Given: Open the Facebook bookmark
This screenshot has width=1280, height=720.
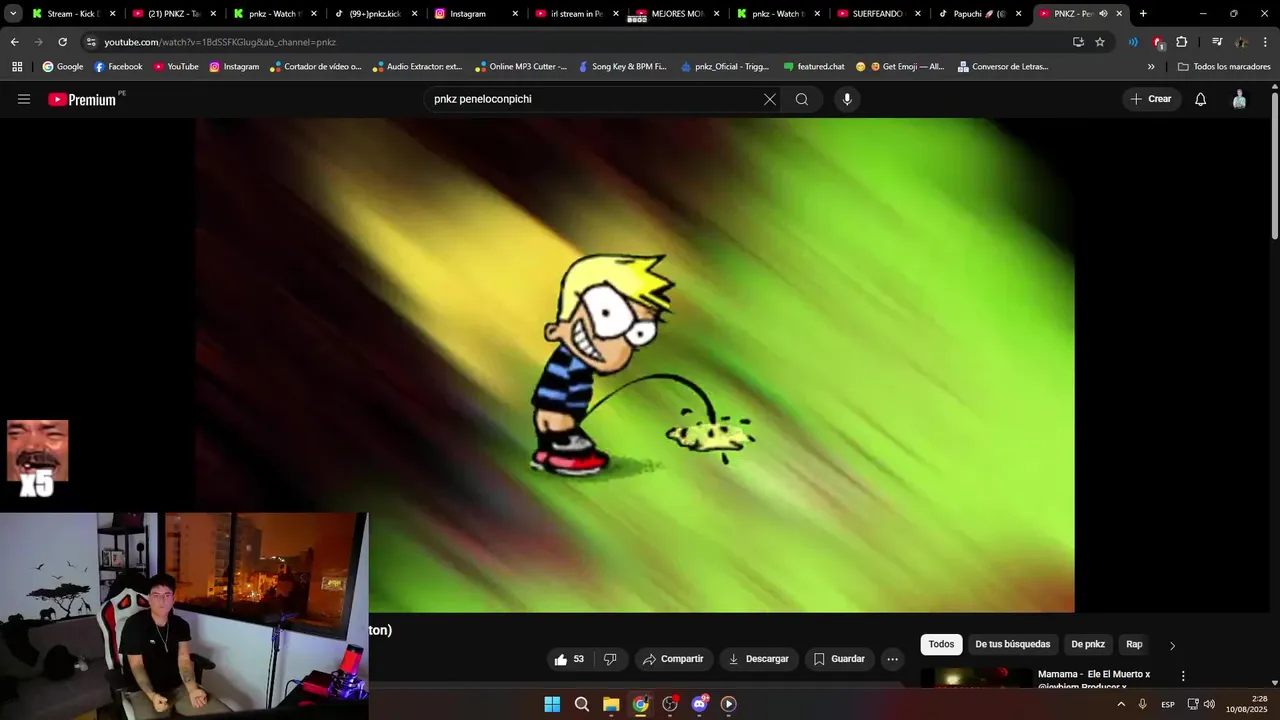Looking at the screenshot, I should pos(118,67).
